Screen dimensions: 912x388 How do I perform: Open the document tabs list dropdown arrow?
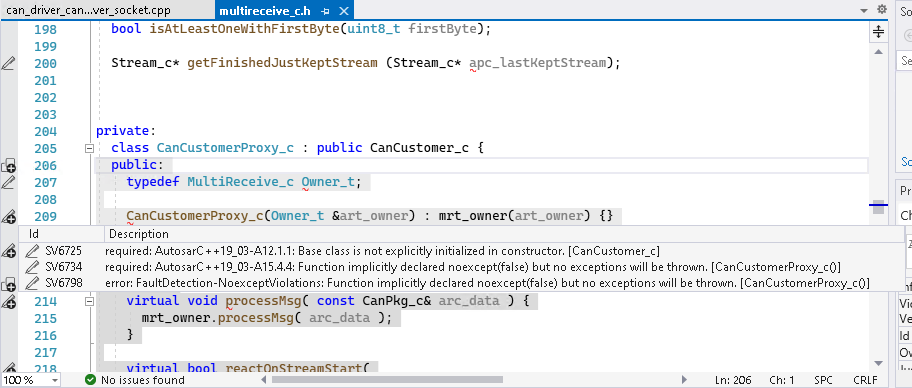[x=865, y=10]
